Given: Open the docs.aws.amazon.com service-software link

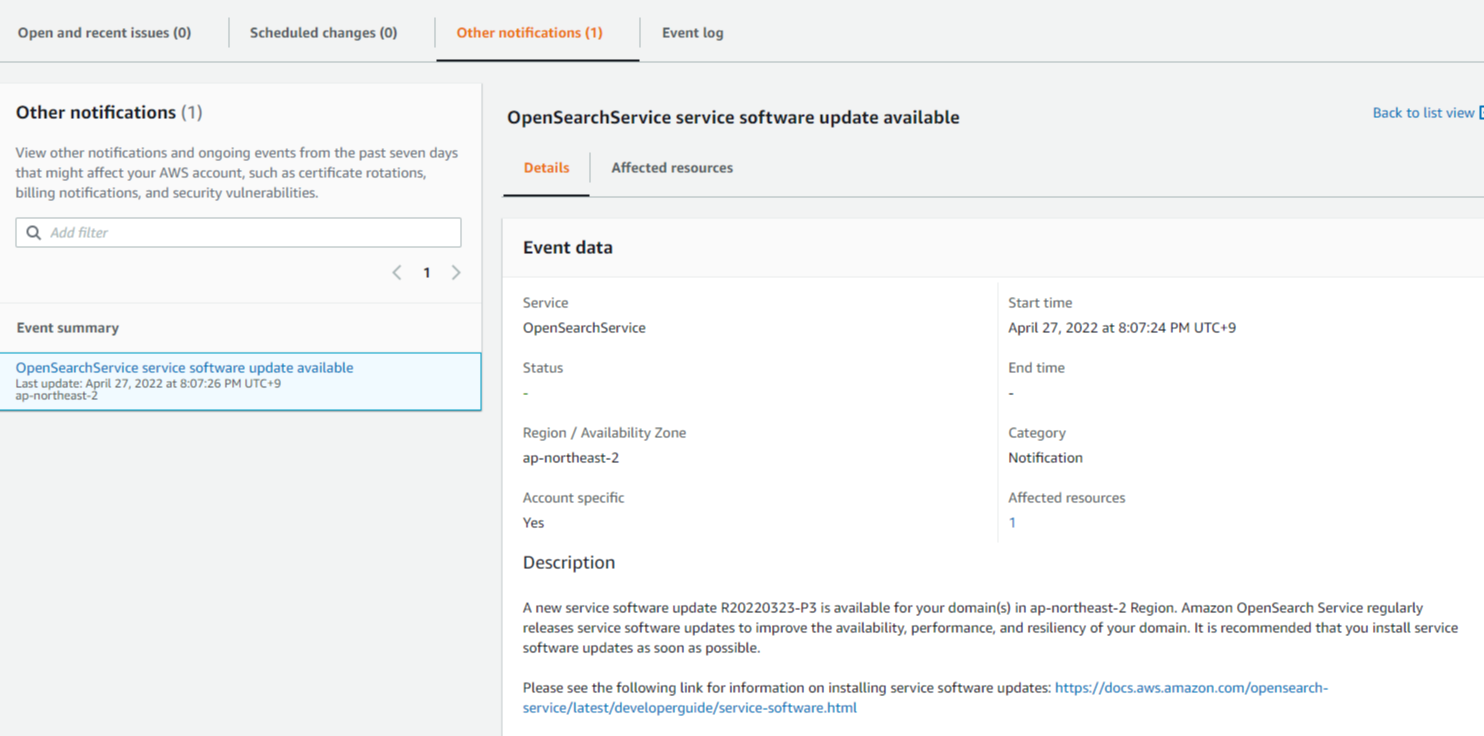Looking at the screenshot, I should (x=925, y=698).
